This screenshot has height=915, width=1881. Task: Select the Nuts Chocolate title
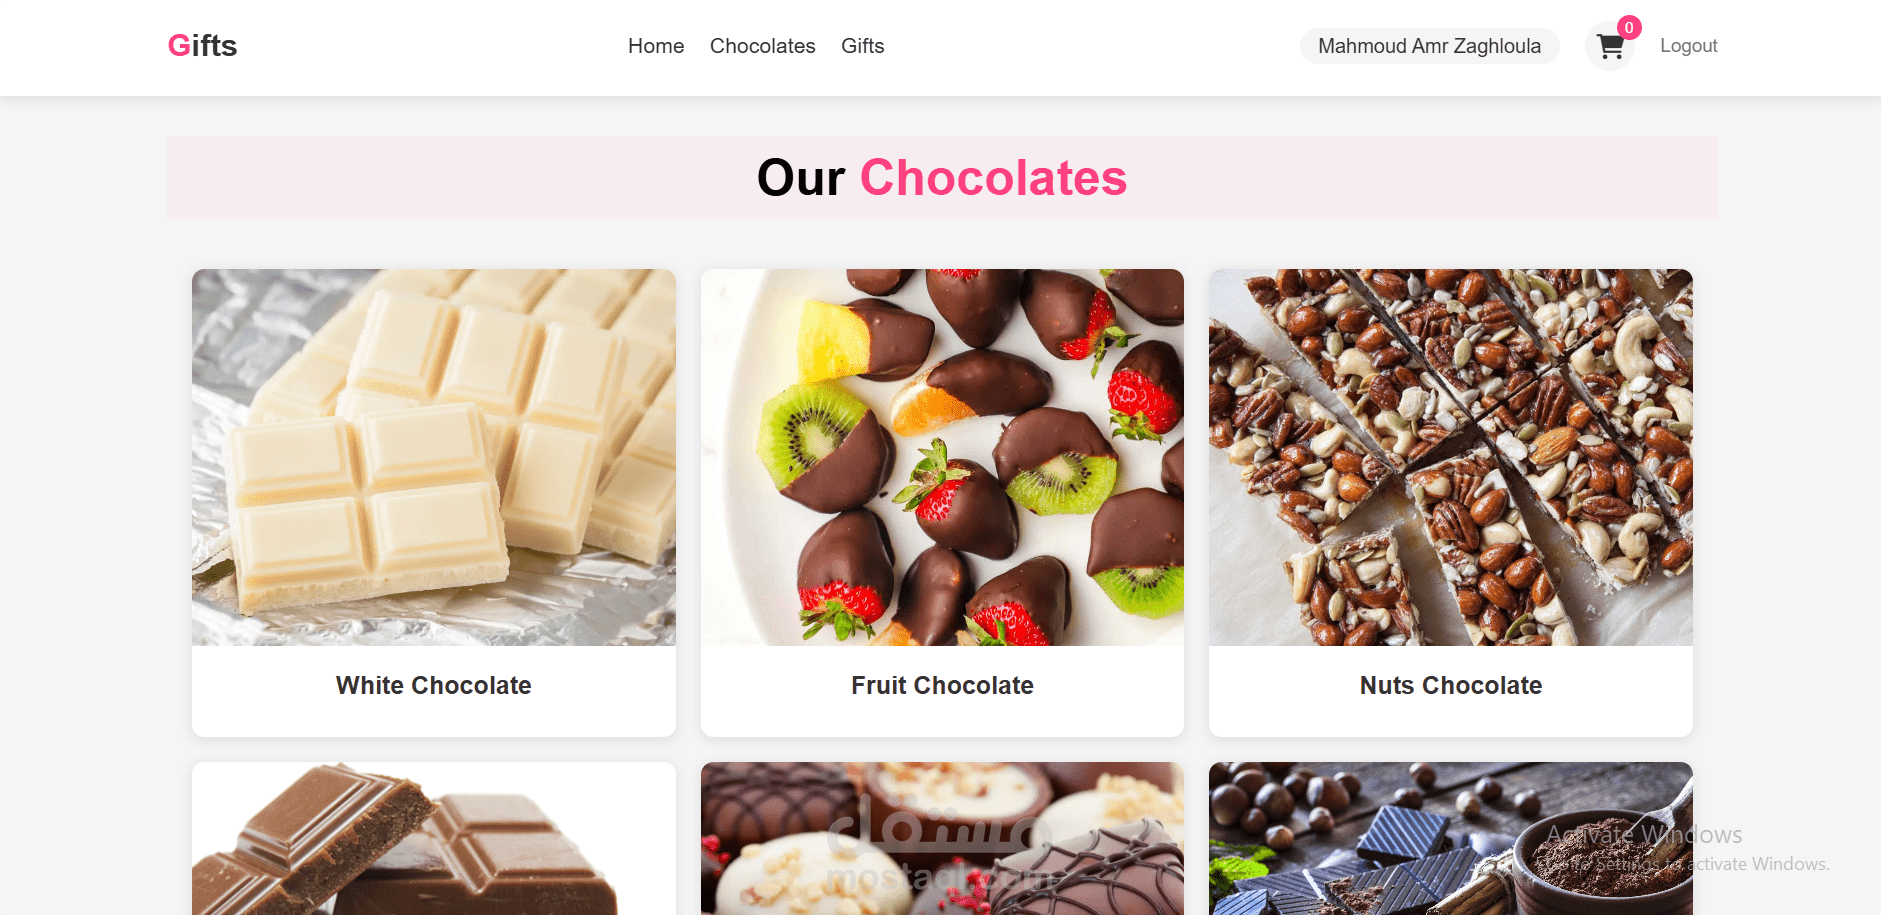click(1451, 686)
